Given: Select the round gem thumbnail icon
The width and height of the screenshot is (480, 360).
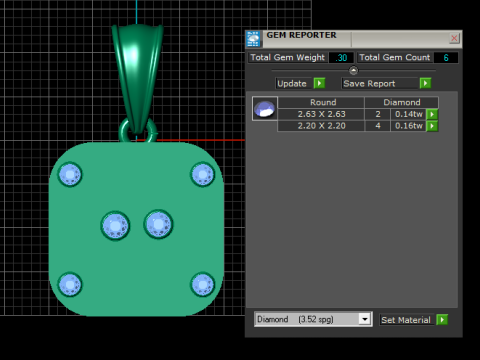Looking at the screenshot, I should pyautogui.click(x=265, y=109).
